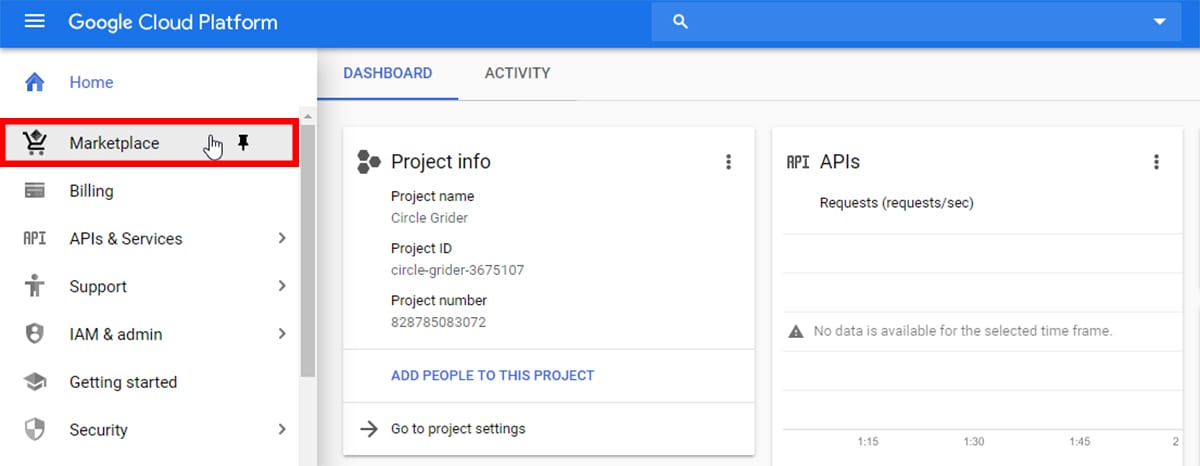Click the Project info hexagons icon
Screen dimensions: 1200x466
click(x=369, y=161)
